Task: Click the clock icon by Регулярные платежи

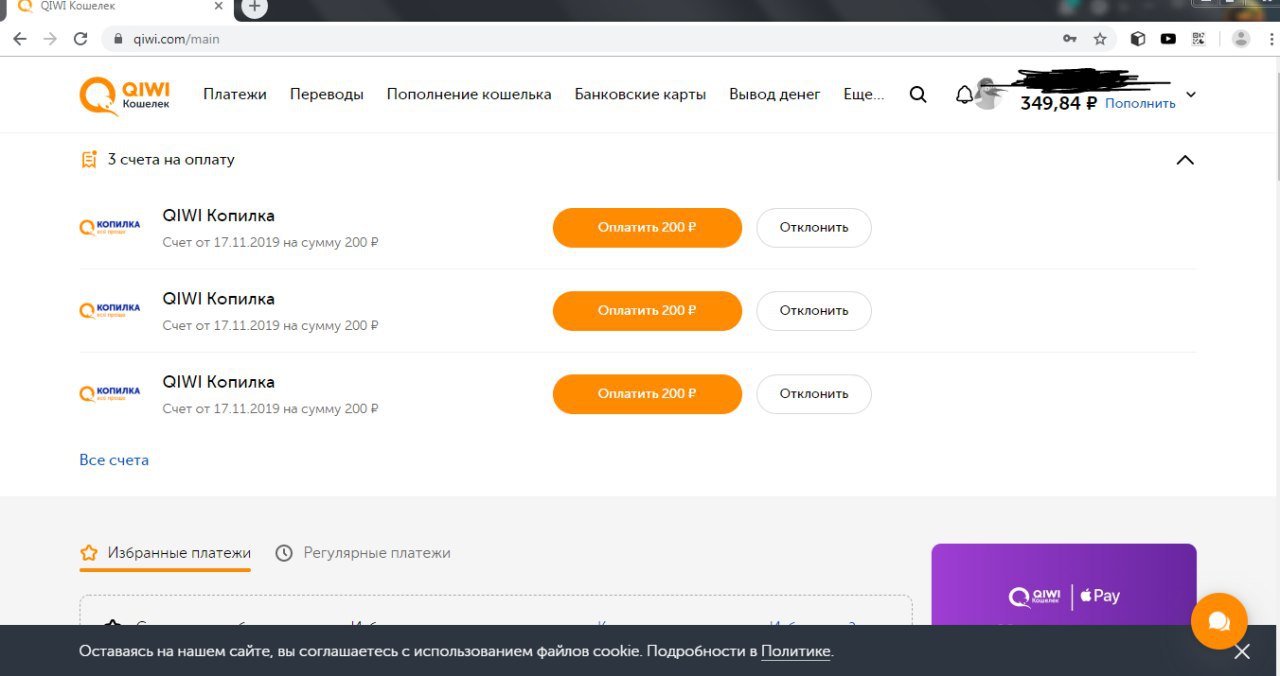Action: point(284,553)
